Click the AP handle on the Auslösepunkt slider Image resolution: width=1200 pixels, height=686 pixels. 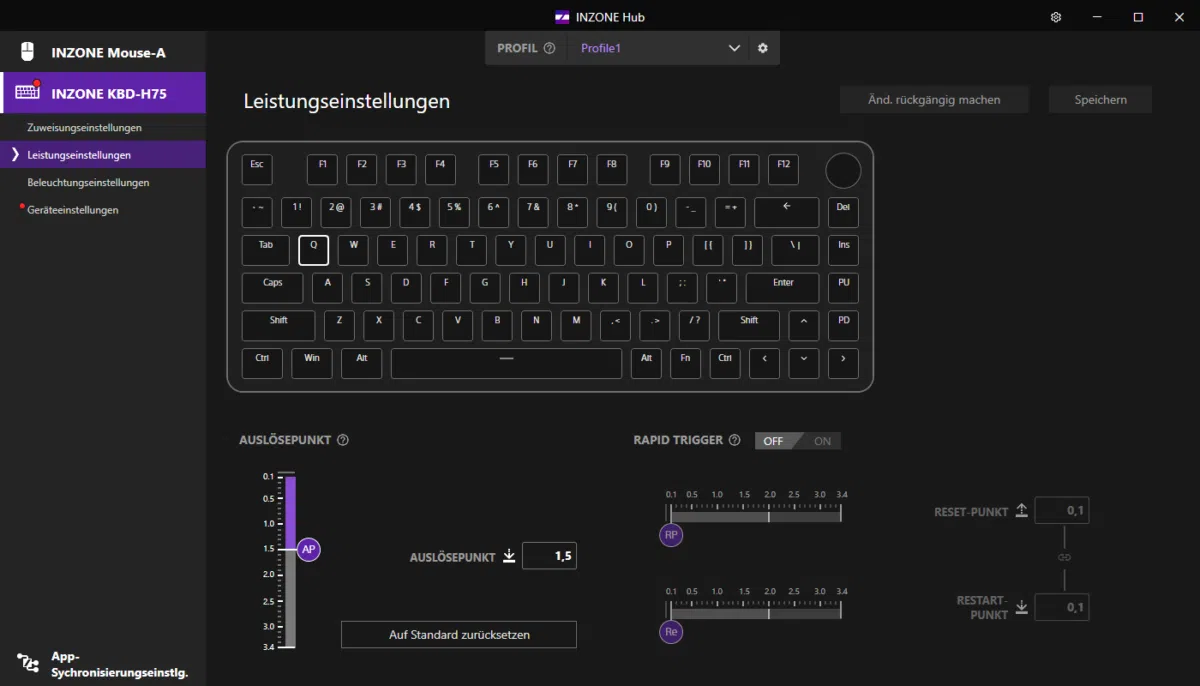pyautogui.click(x=308, y=549)
